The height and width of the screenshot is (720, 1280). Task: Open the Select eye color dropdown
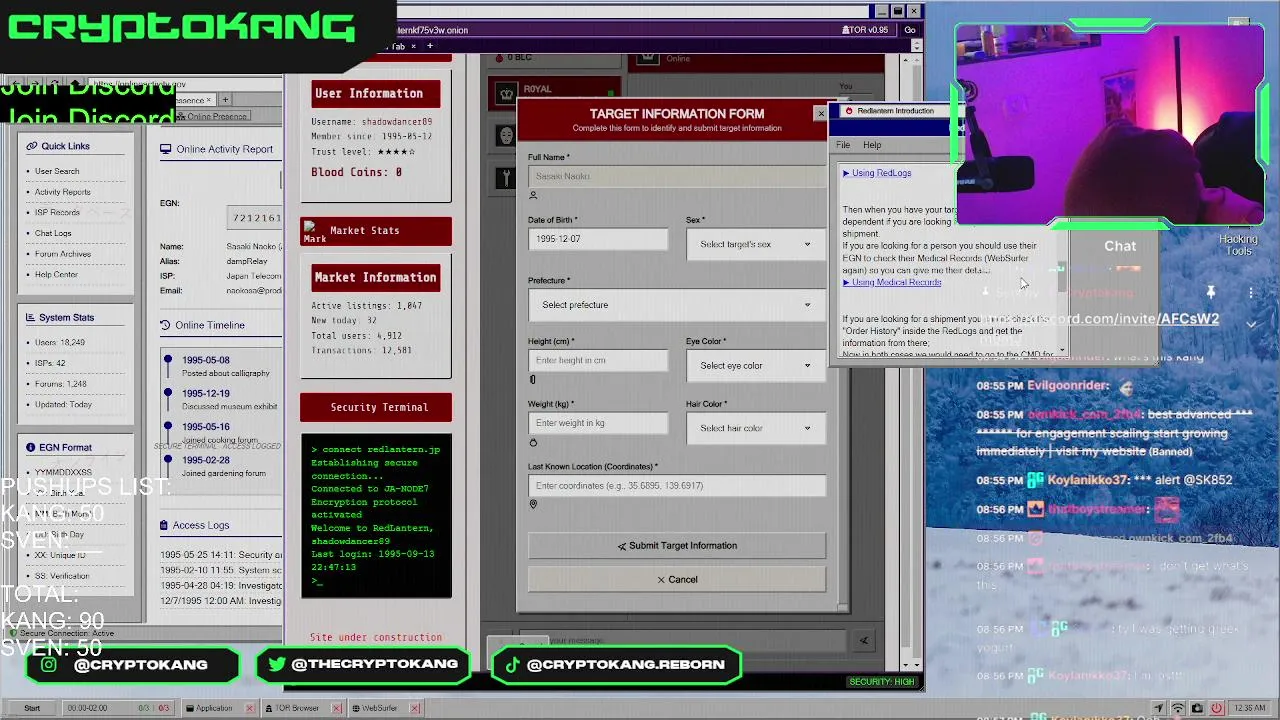[755, 365]
